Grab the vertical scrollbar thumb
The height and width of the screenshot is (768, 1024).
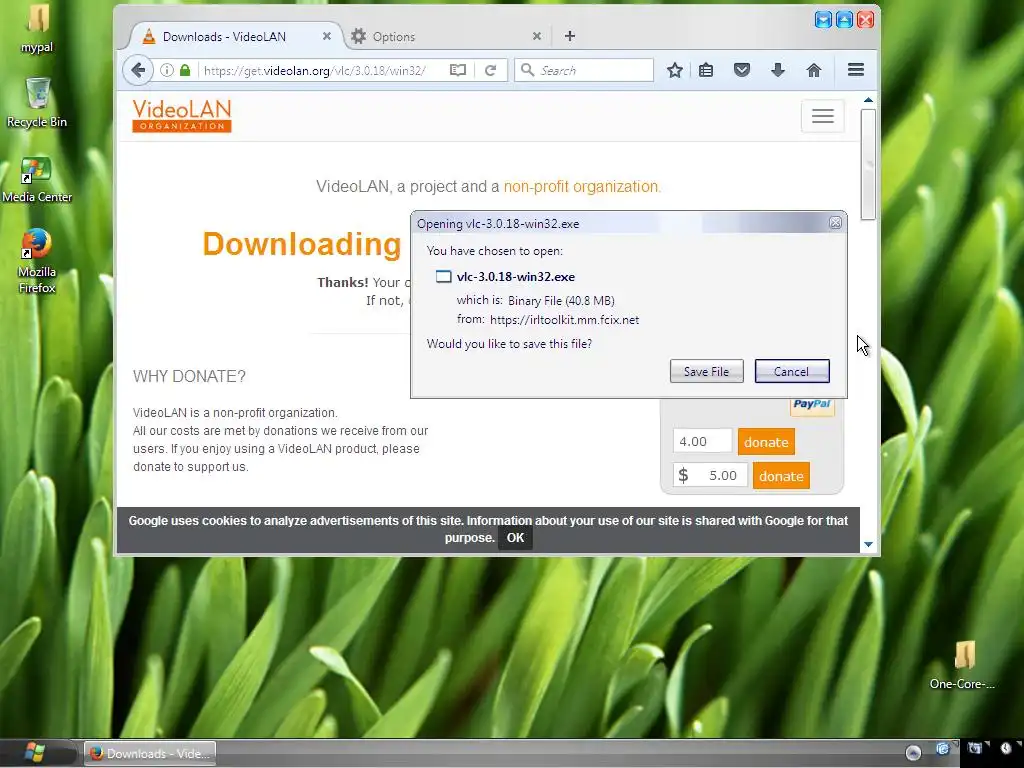tap(868, 165)
